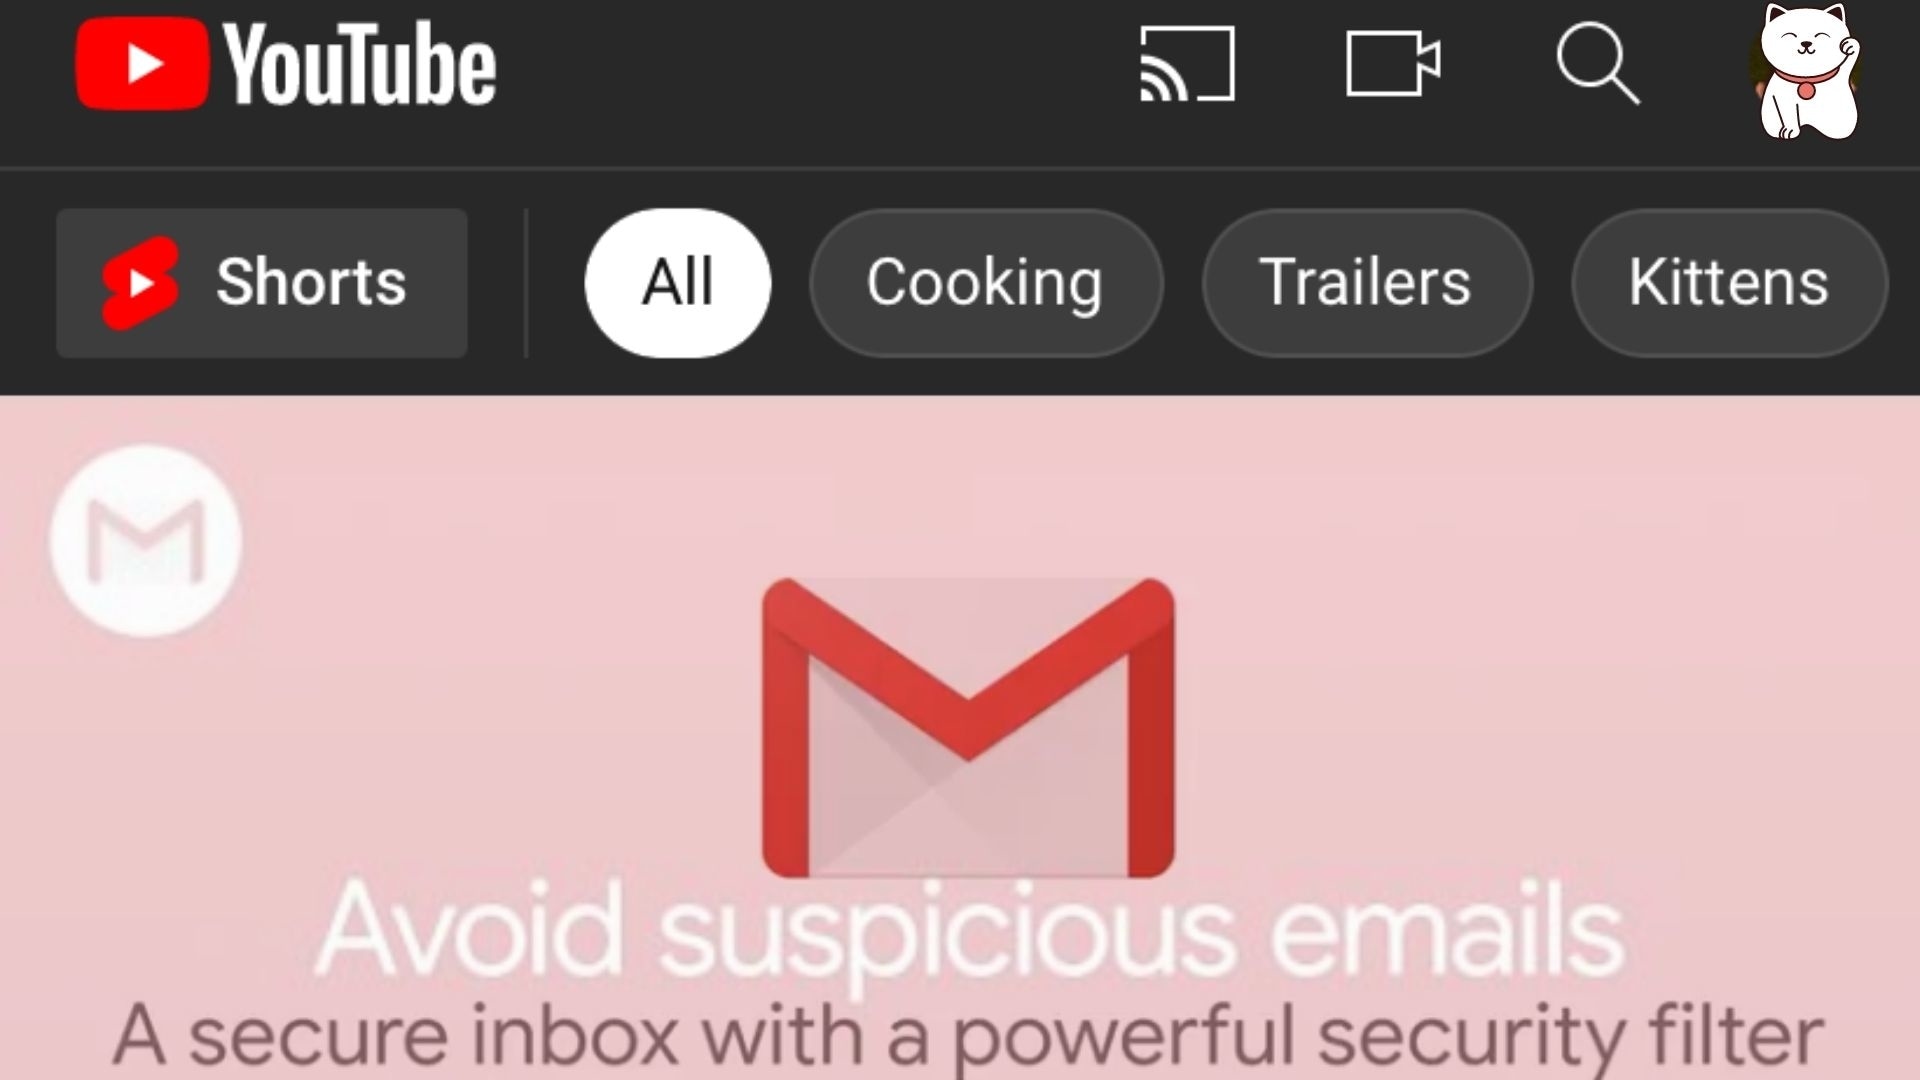Click the Gmail channel avatar icon

pos(145,538)
